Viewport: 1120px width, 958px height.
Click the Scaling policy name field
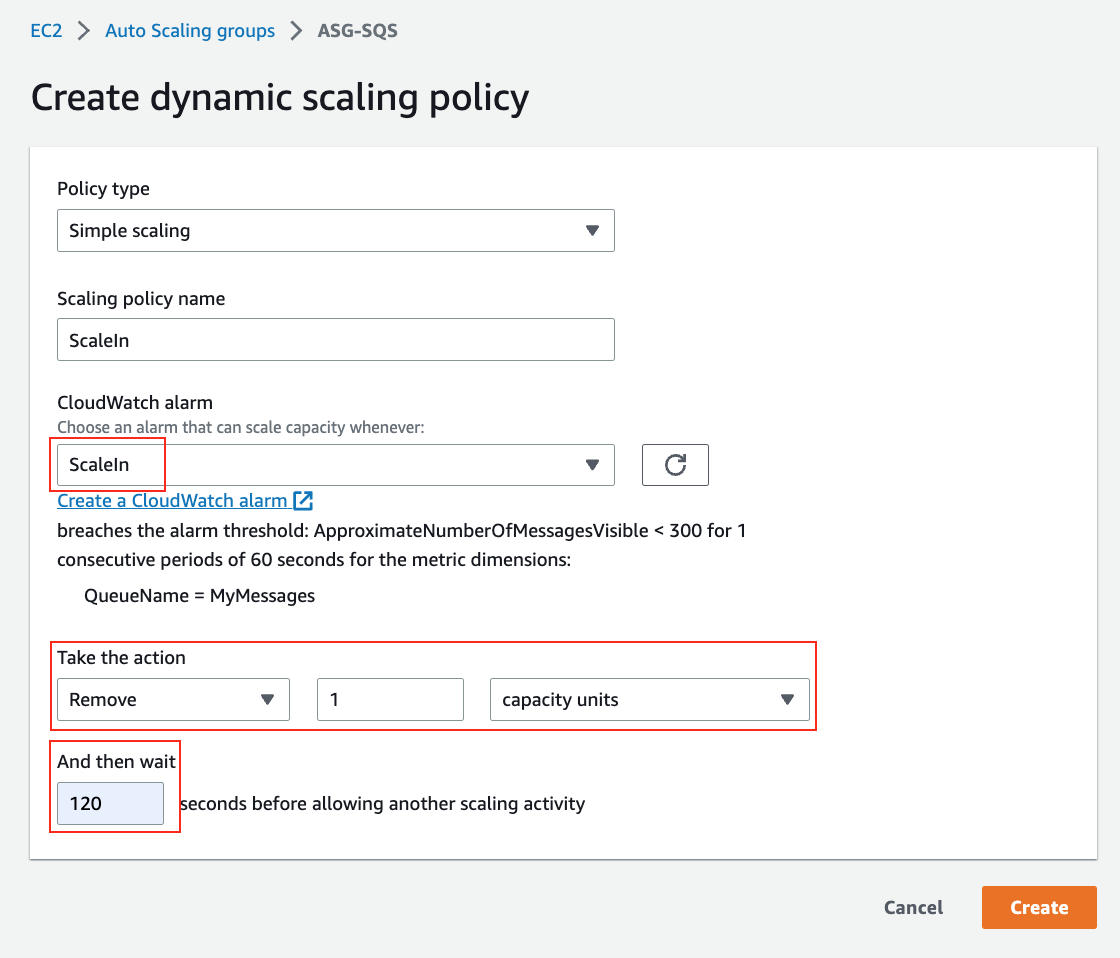point(336,339)
